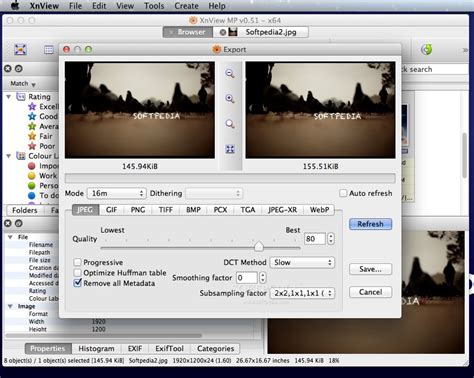Click the Smoothing factor input field
The image size is (474, 378).
[x=247, y=277]
